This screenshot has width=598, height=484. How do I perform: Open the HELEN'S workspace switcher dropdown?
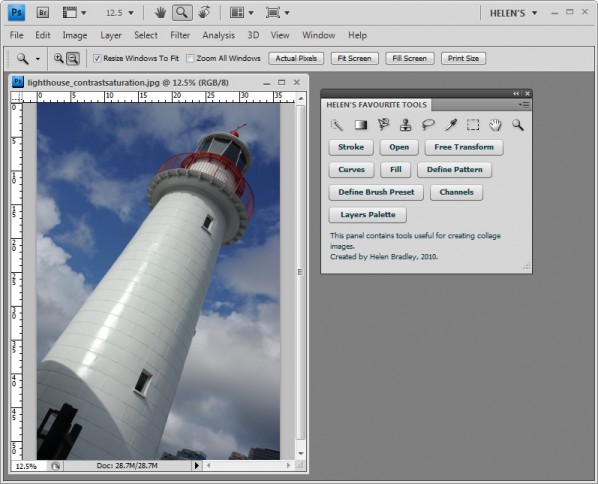[513, 13]
